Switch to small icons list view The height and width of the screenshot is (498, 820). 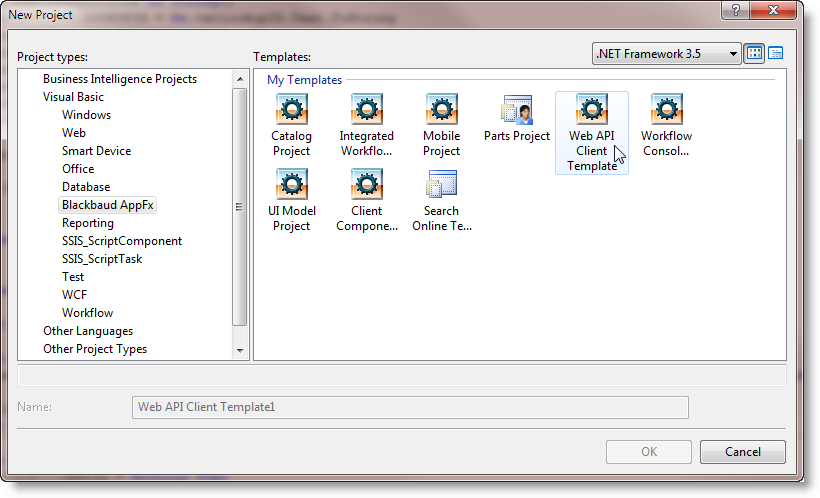[775, 53]
